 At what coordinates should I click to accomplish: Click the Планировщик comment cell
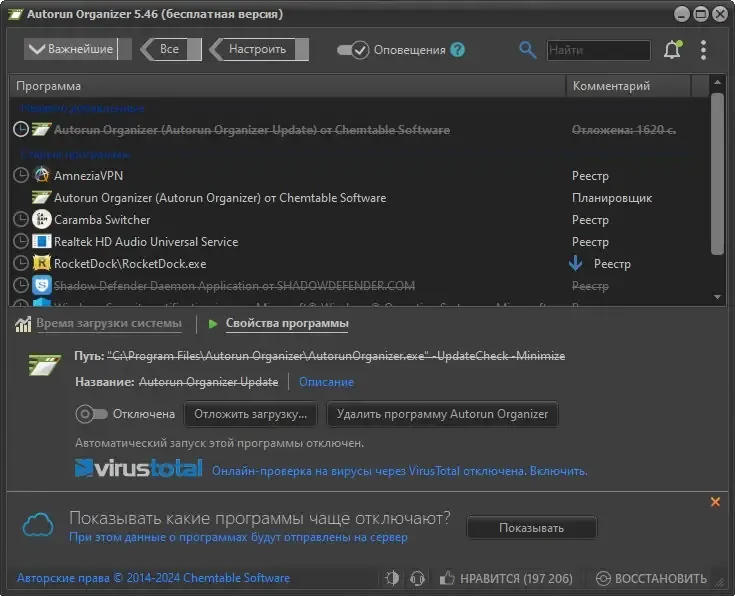[x=612, y=198]
